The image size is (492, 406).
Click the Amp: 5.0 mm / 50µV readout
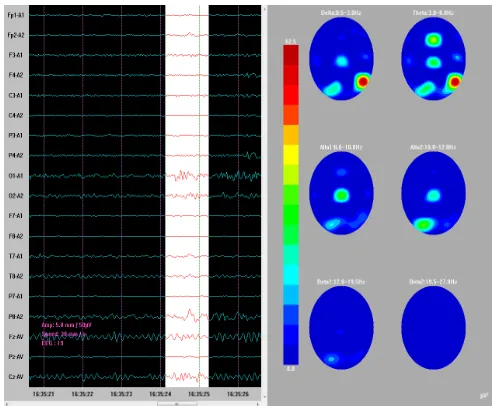(x=66, y=325)
